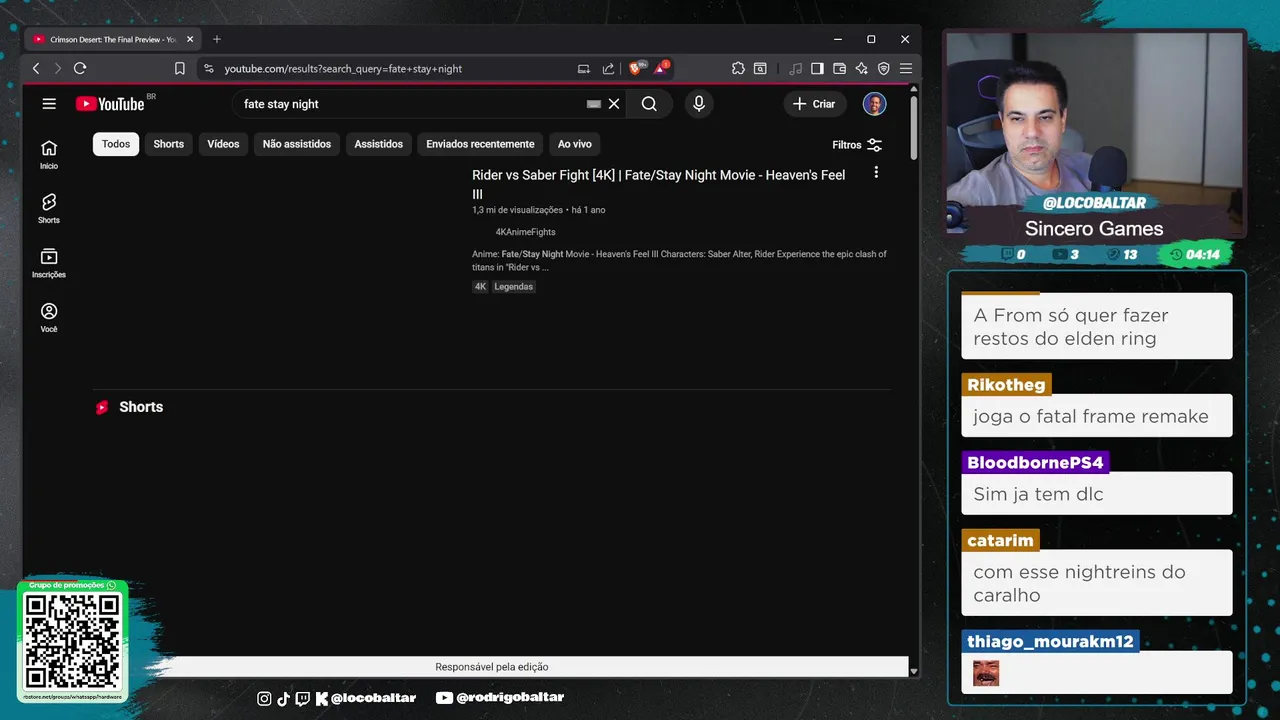
Task: Open the Brave VPN shield icon
Action: pyautogui.click(x=883, y=68)
